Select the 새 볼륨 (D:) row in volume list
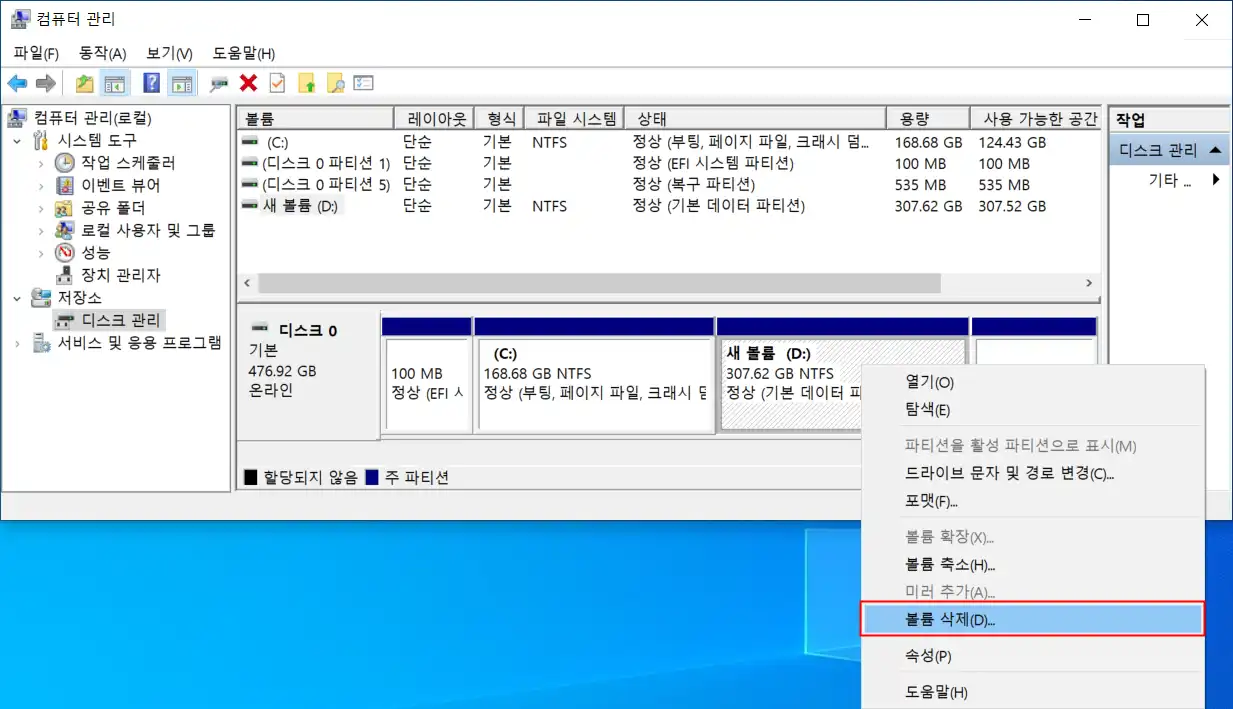The image size is (1233, 709). click(x=668, y=206)
